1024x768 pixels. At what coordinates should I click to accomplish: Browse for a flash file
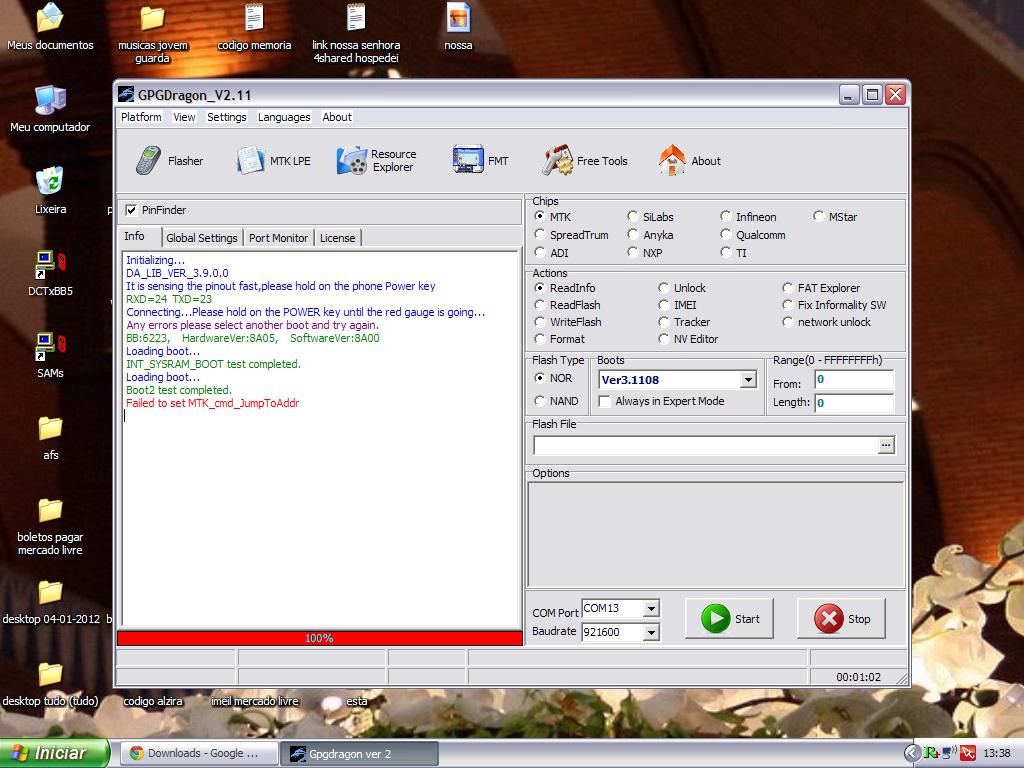tap(886, 445)
